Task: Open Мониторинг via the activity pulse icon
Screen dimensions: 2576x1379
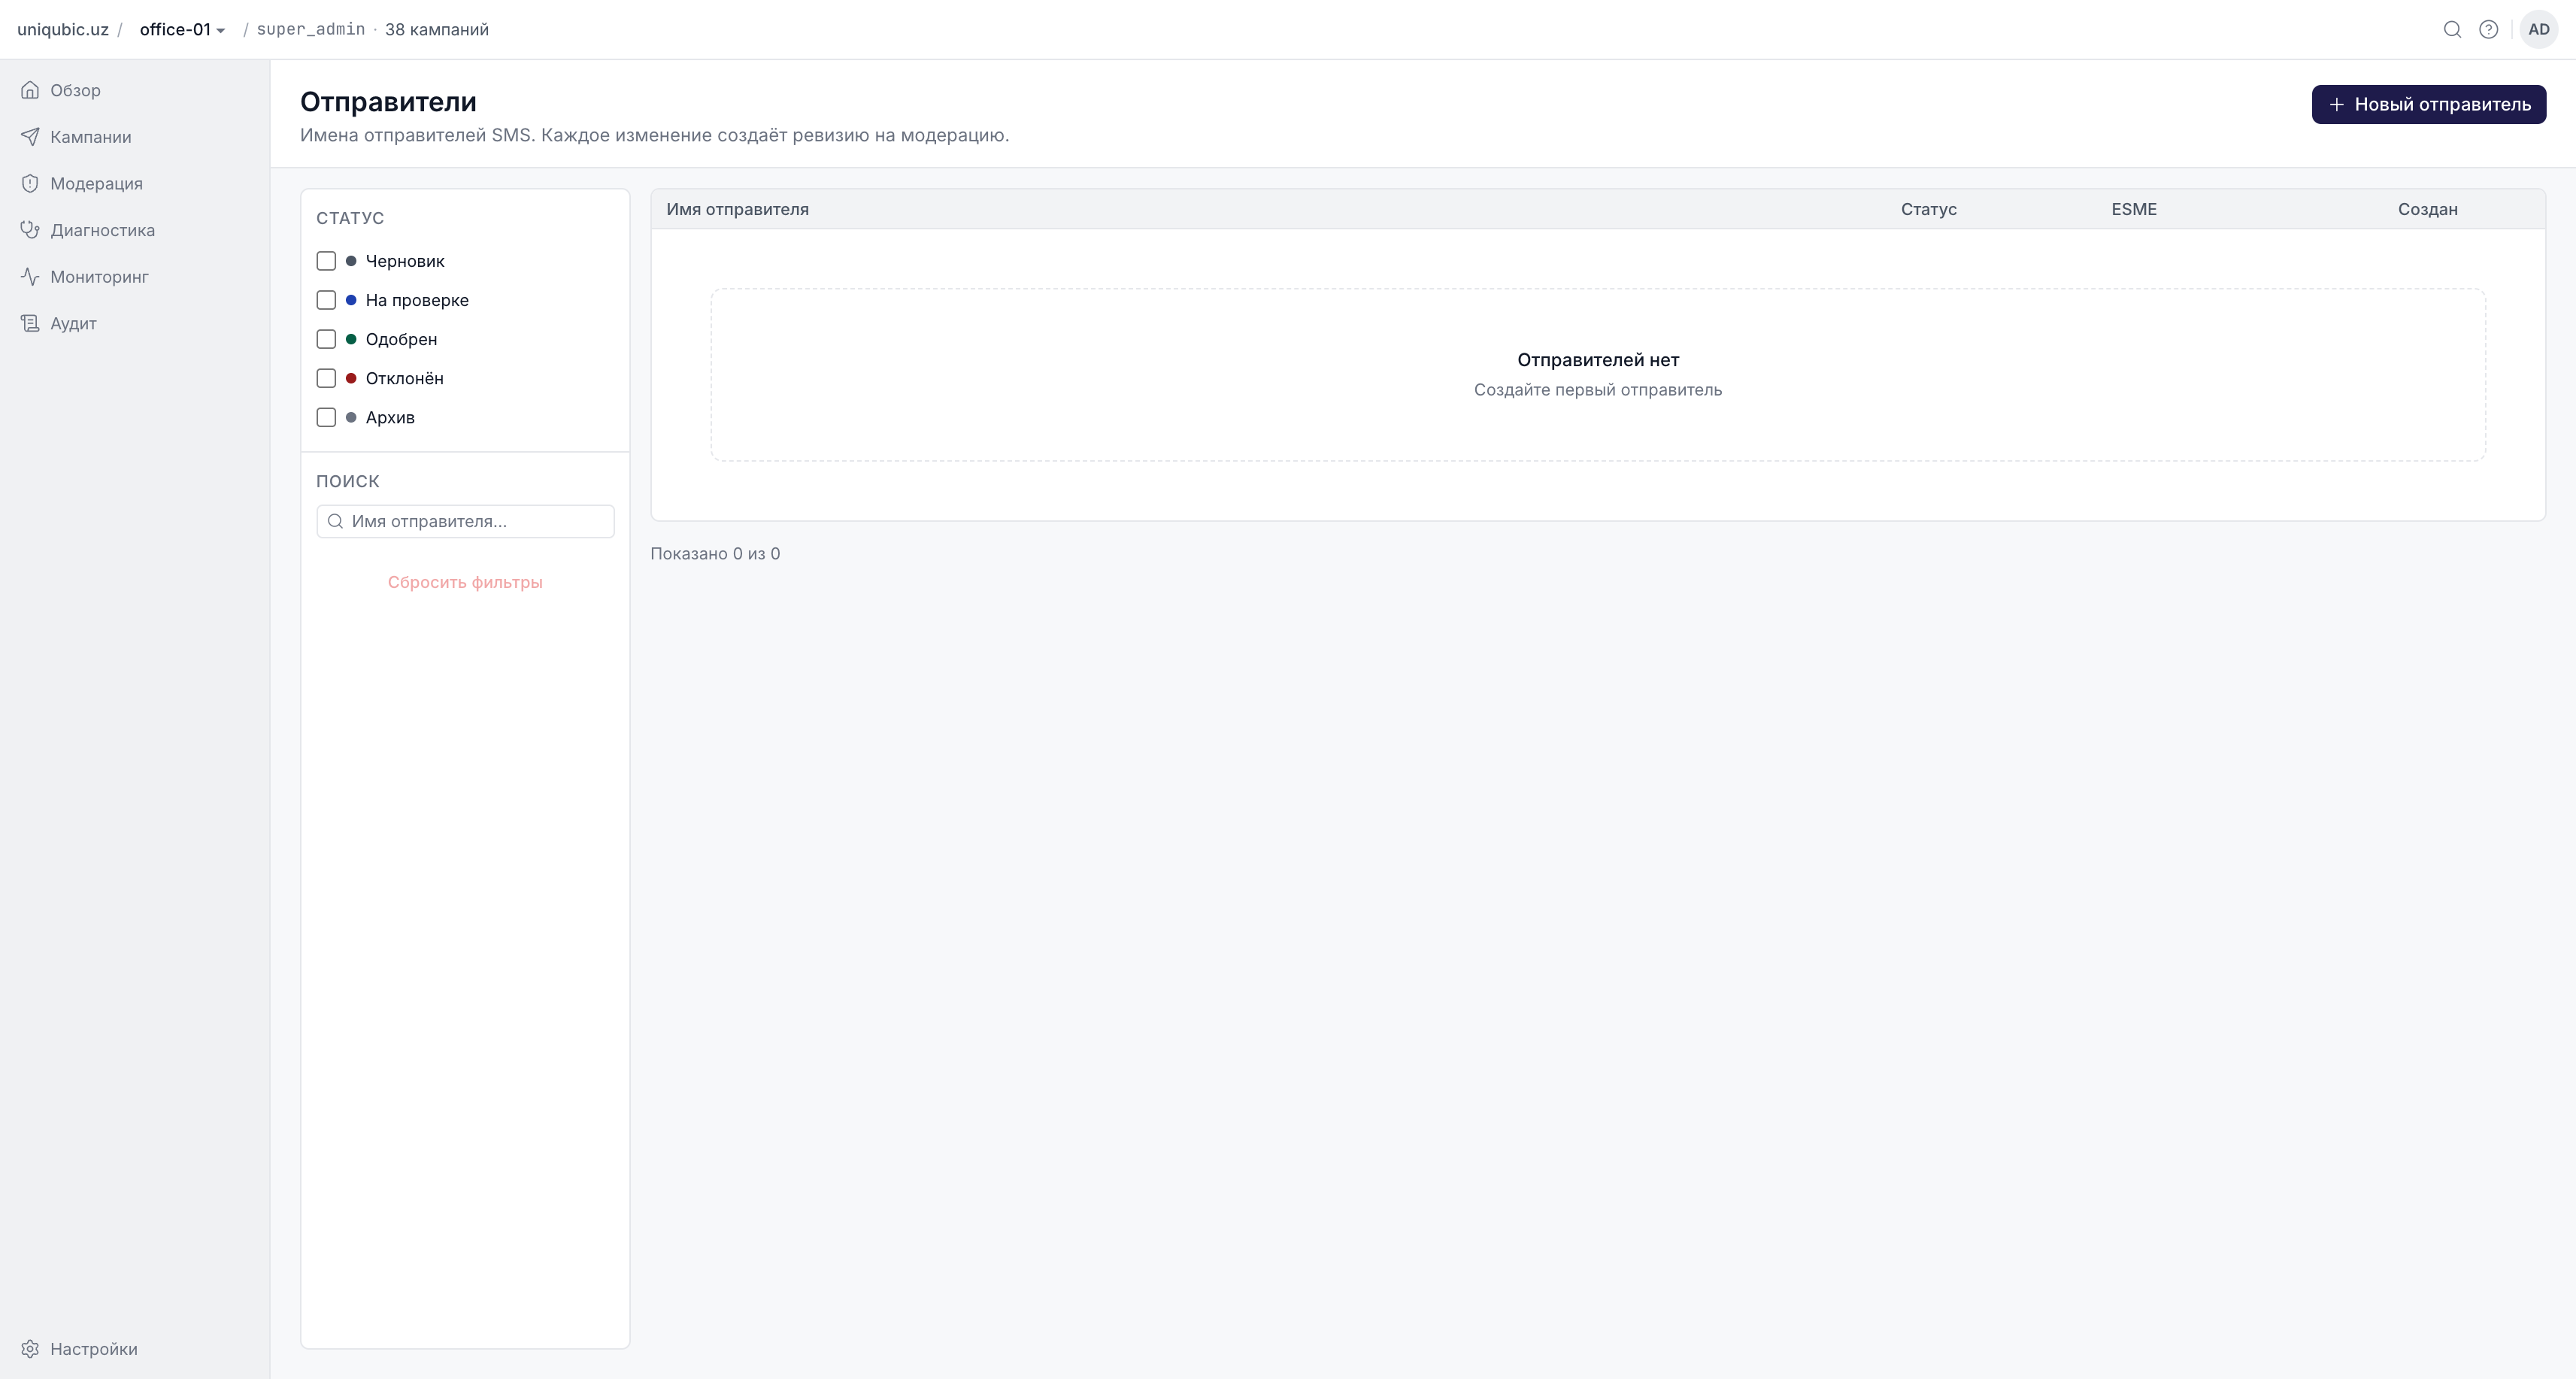Action: pyautogui.click(x=30, y=277)
